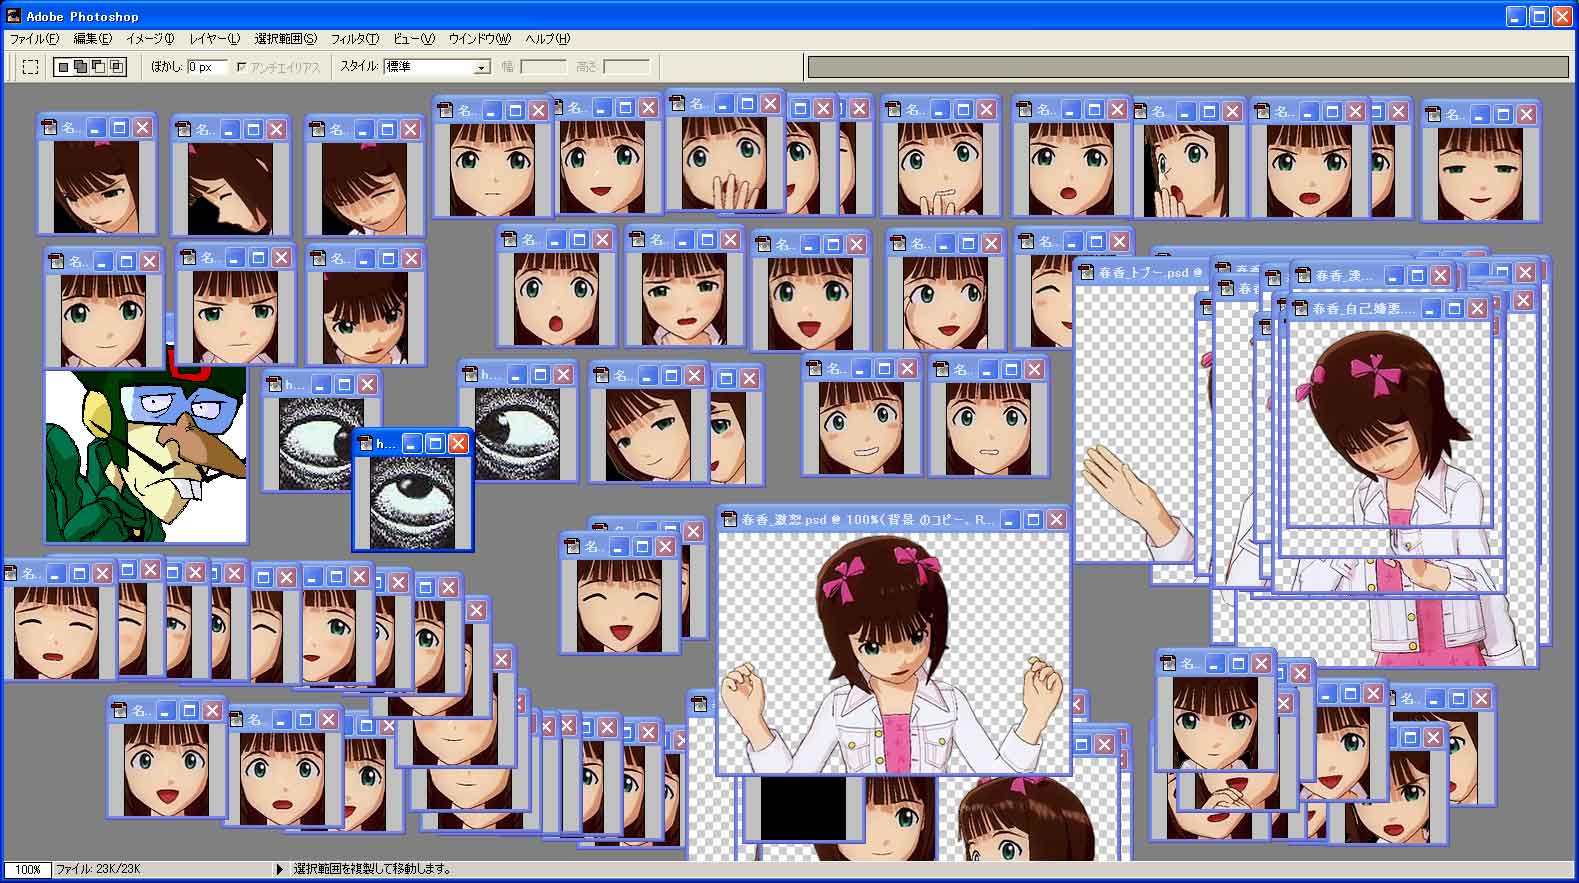This screenshot has width=1579, height=883.
Task: Click the green-capped cartoon villain image
Action: (x=146, y=455)
